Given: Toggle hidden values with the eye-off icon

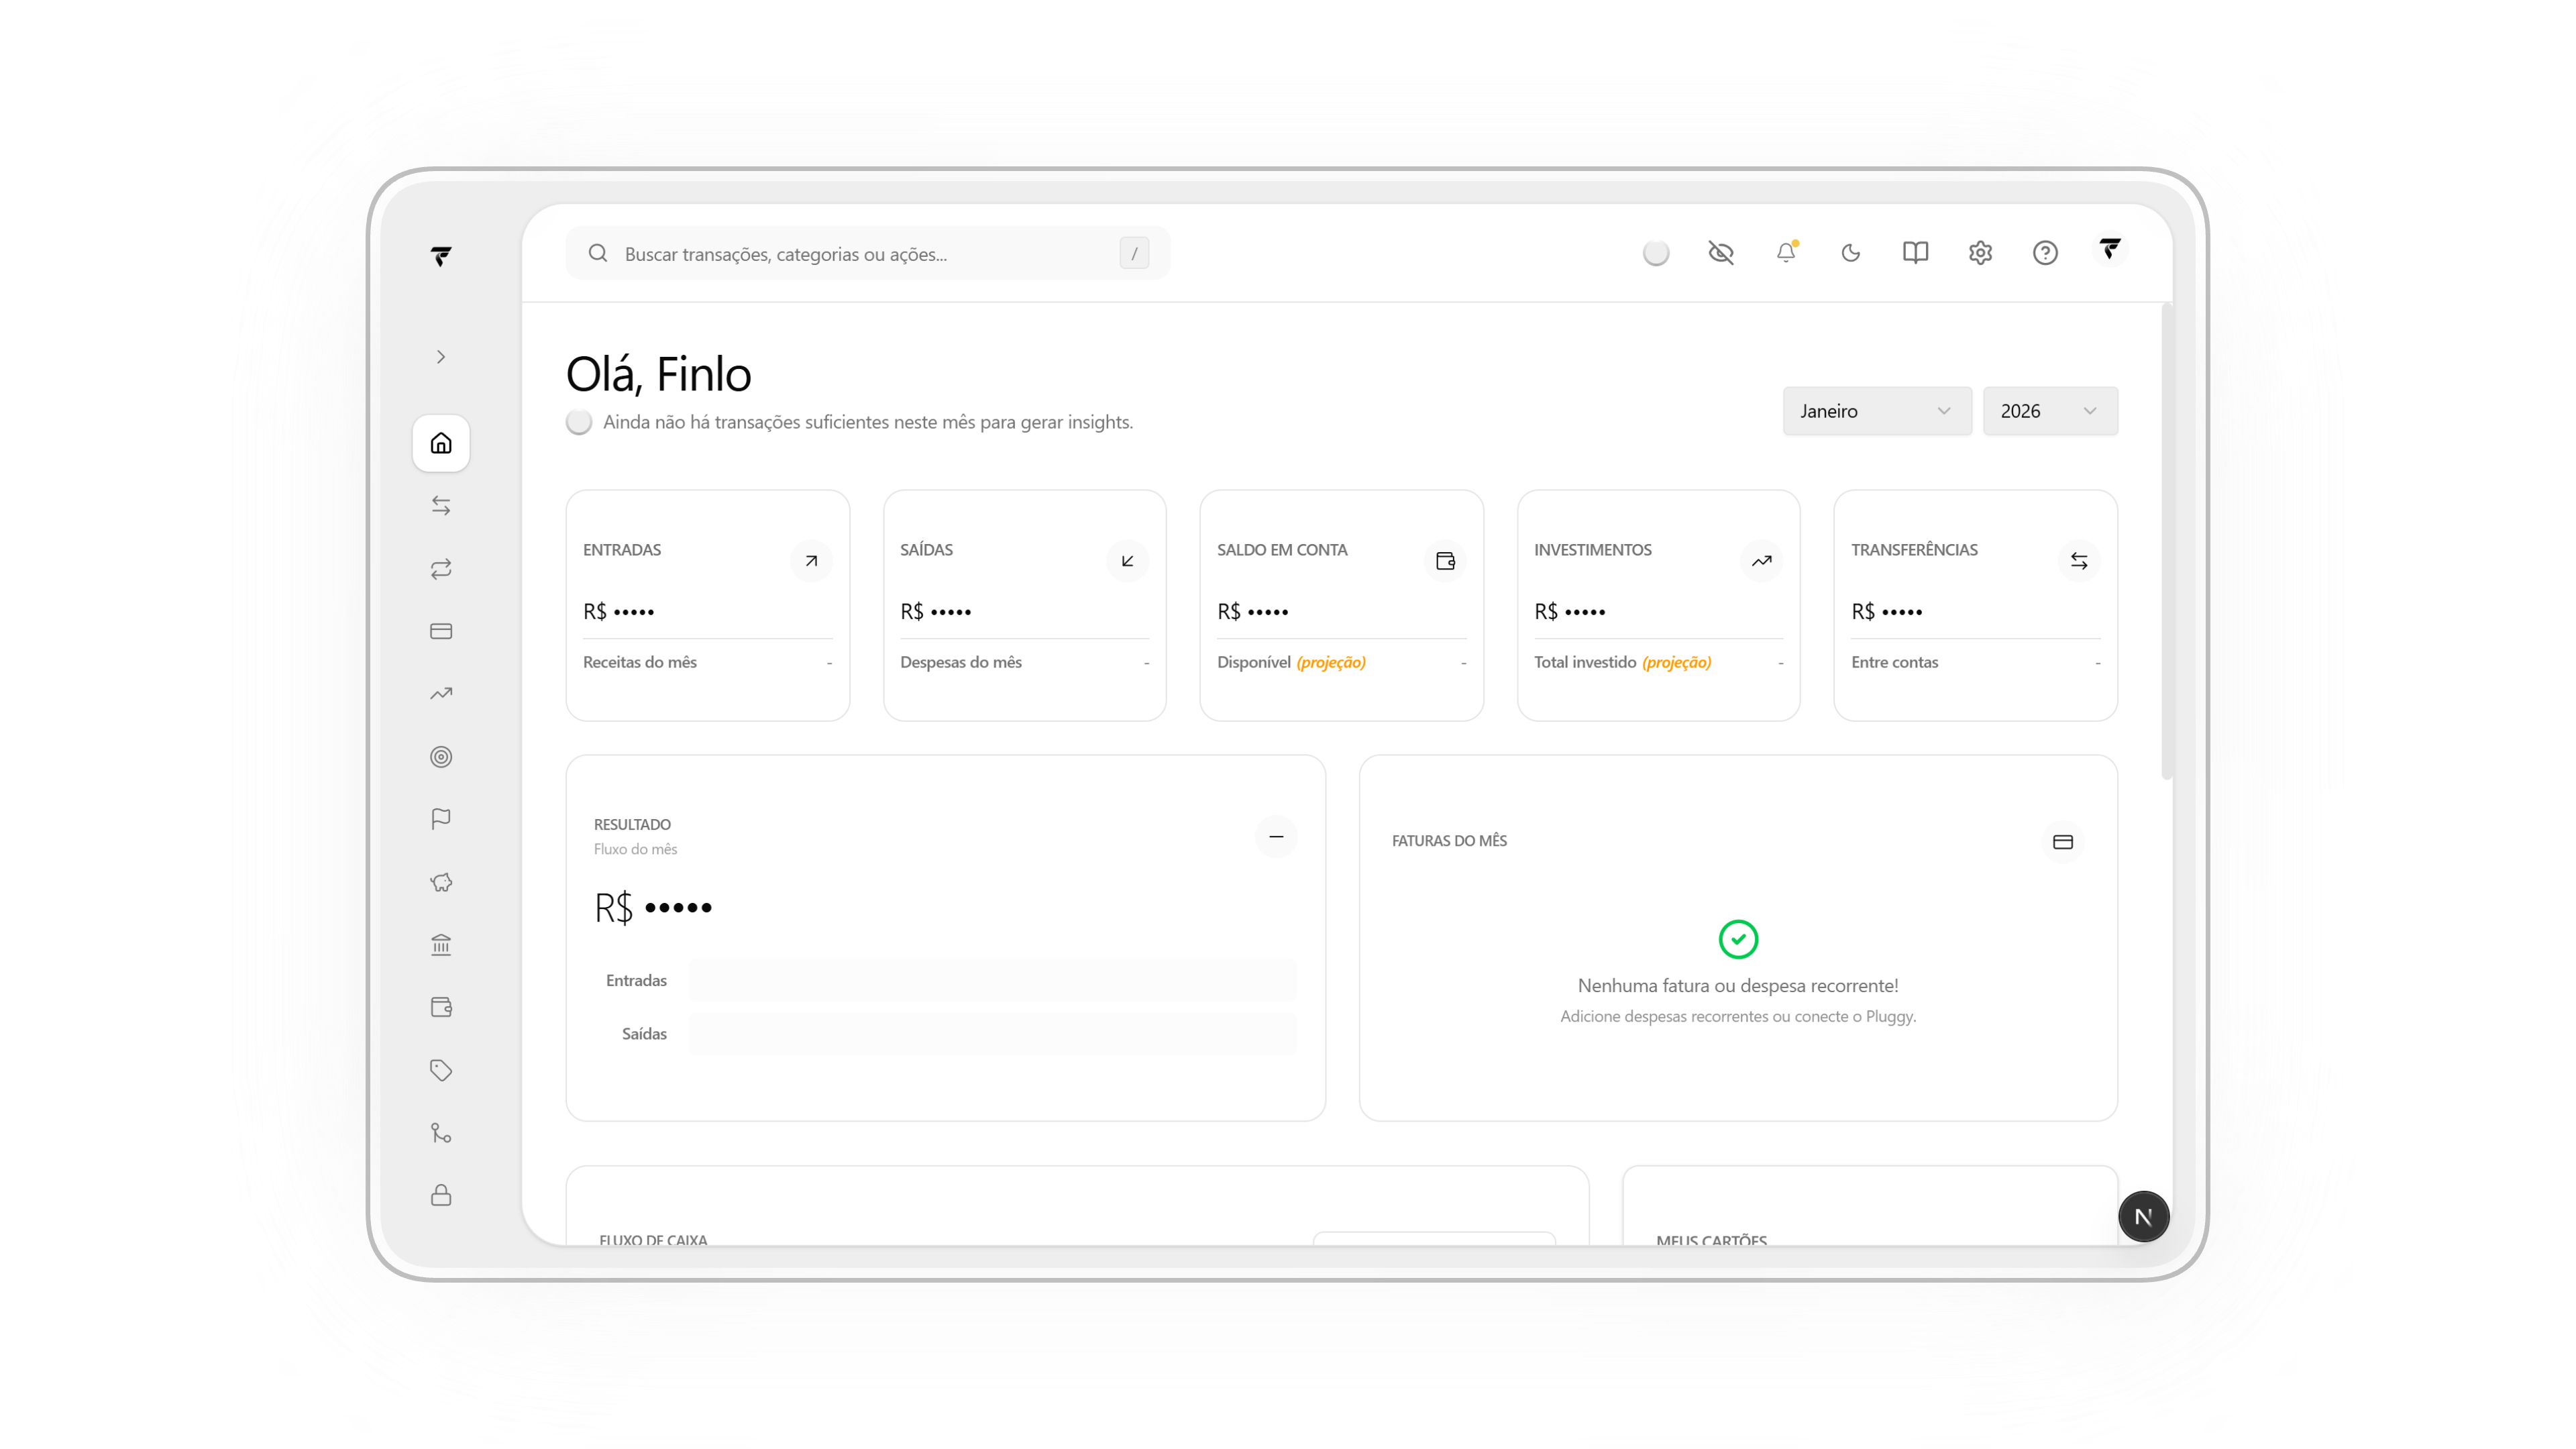Looking at the screenshot, I should (x=1721, y=253).
